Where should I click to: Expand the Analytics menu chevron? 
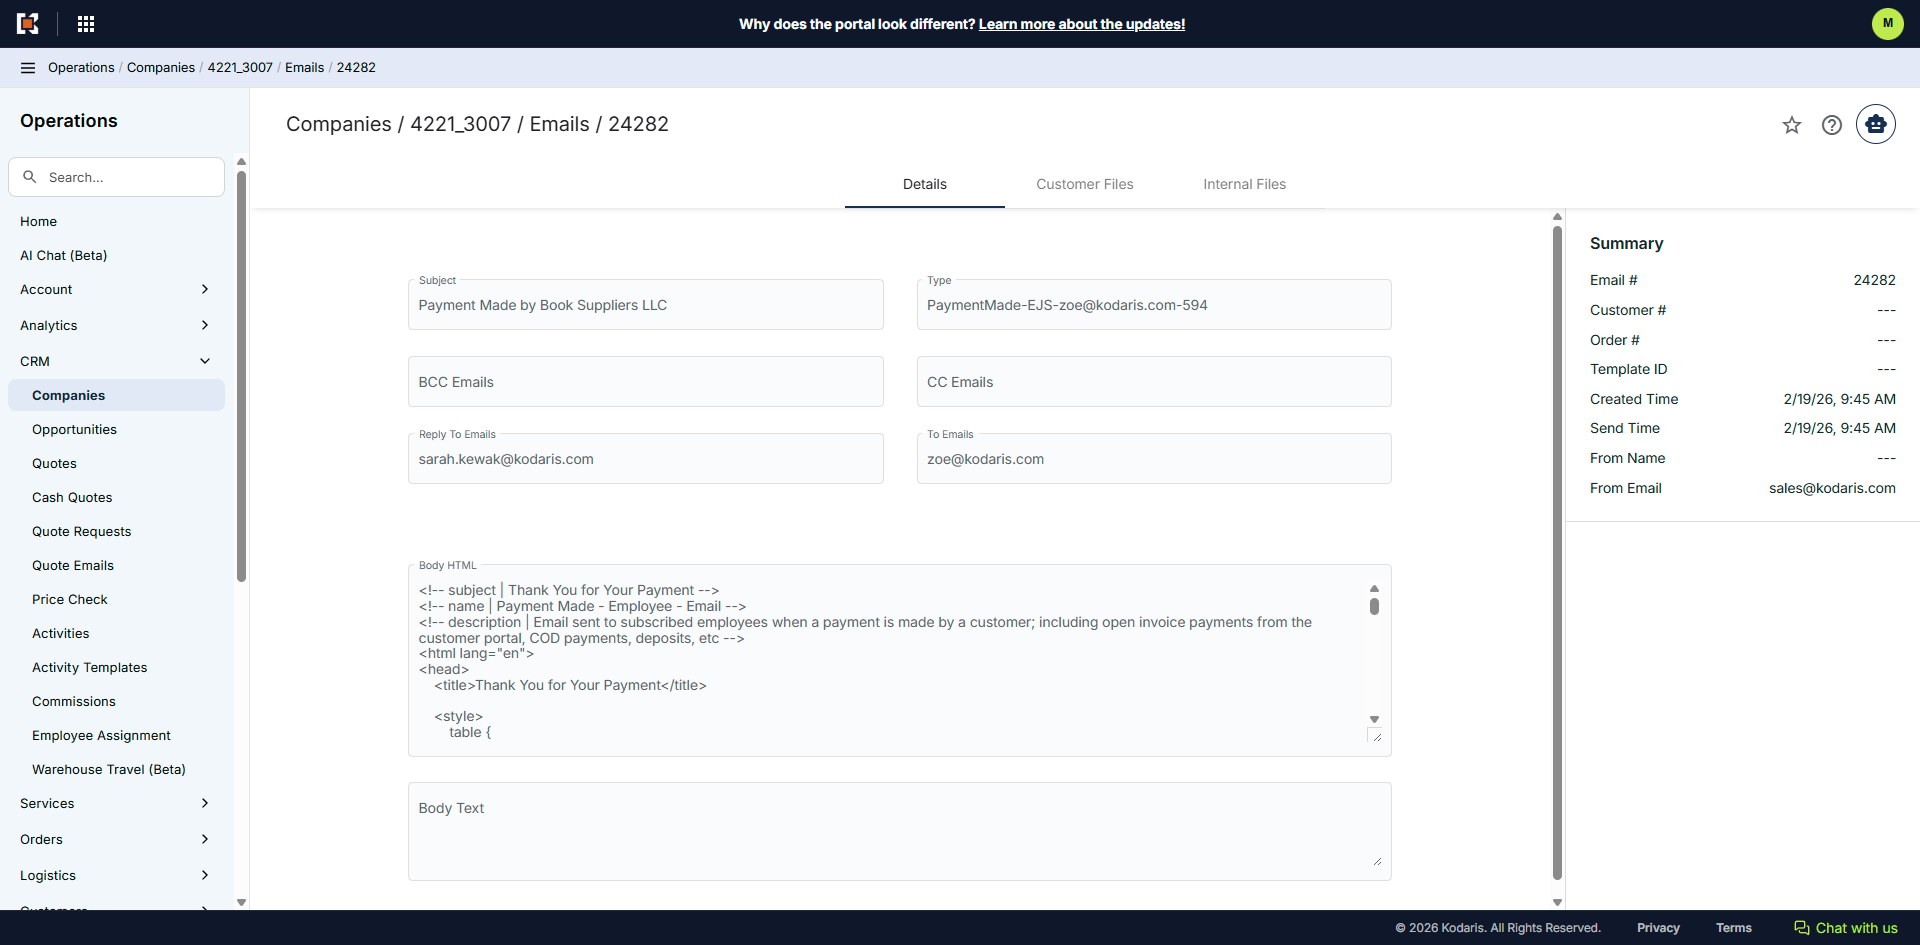205,325
